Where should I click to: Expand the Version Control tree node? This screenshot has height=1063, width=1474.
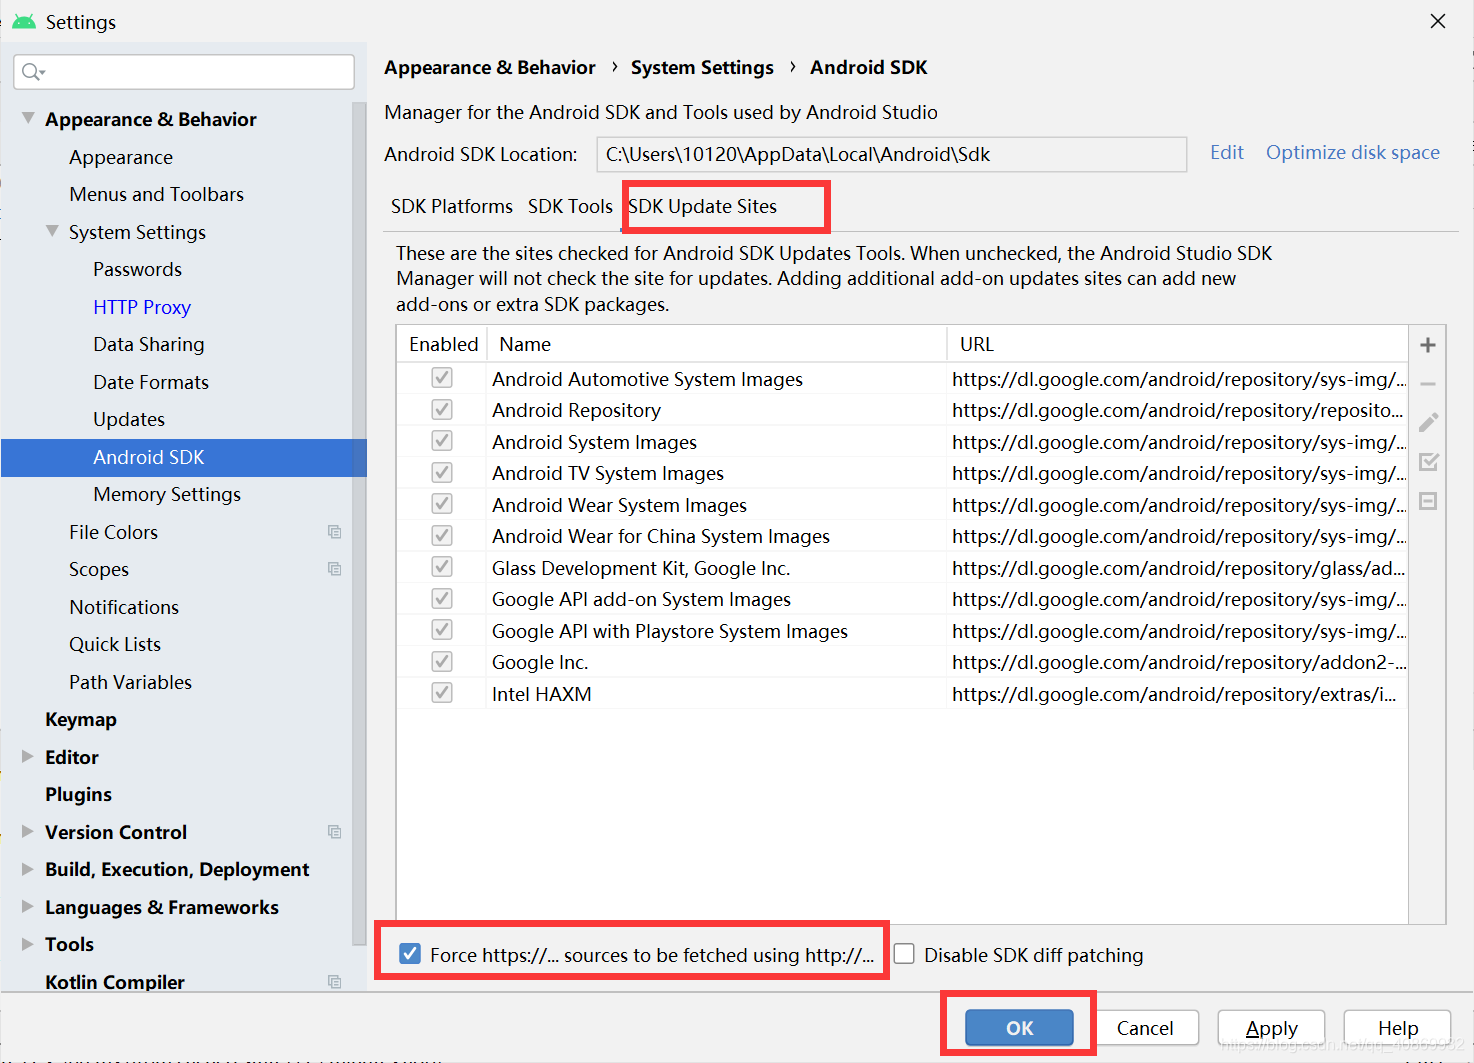(28, 832)
